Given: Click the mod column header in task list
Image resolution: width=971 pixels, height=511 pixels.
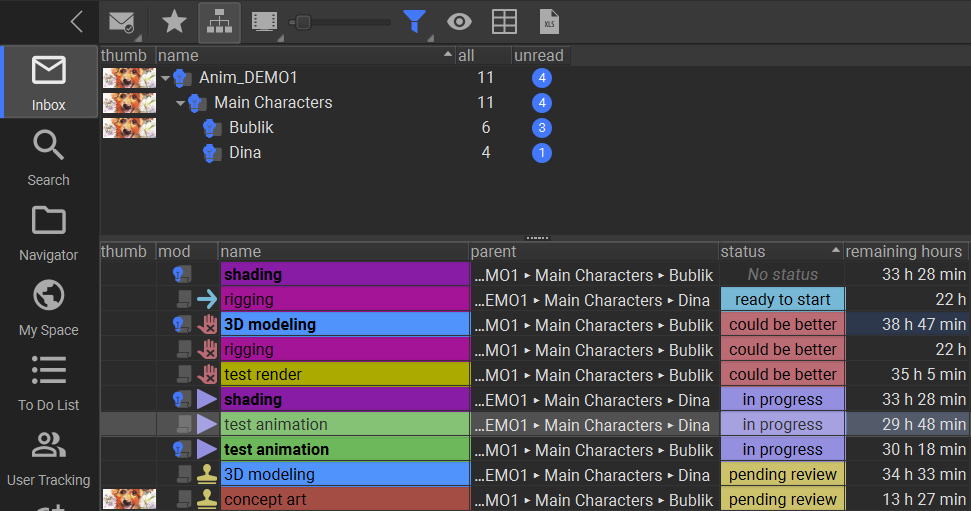Looking at the screenshot, I should click(x=187, y=251).
